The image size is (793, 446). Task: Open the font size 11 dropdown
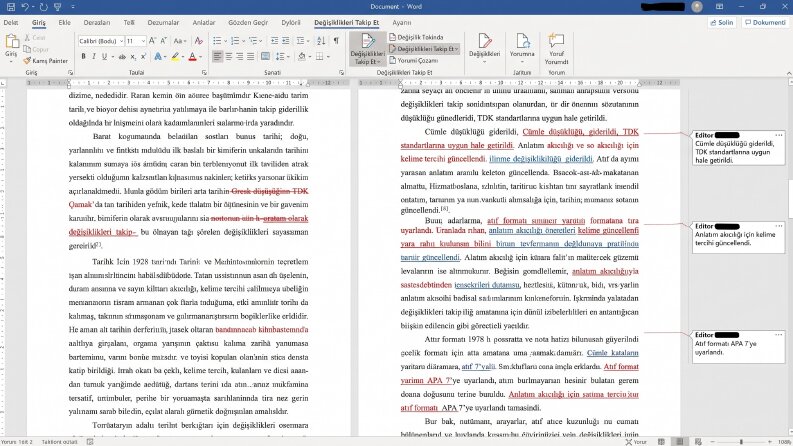pos(143,41)
